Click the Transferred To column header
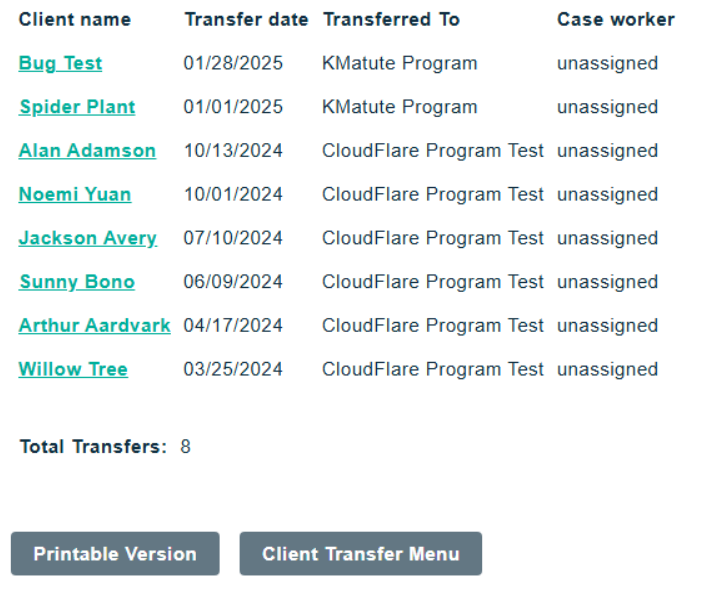726x601 pixels. (x=391, y=19)
